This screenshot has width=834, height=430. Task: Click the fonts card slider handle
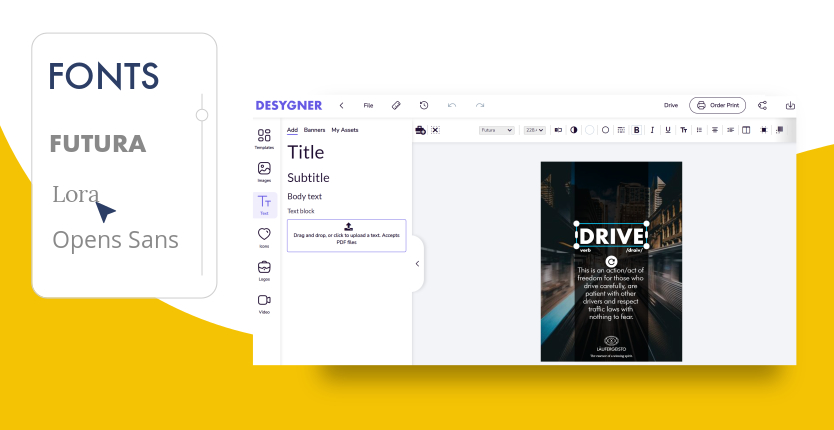[202, 115]
